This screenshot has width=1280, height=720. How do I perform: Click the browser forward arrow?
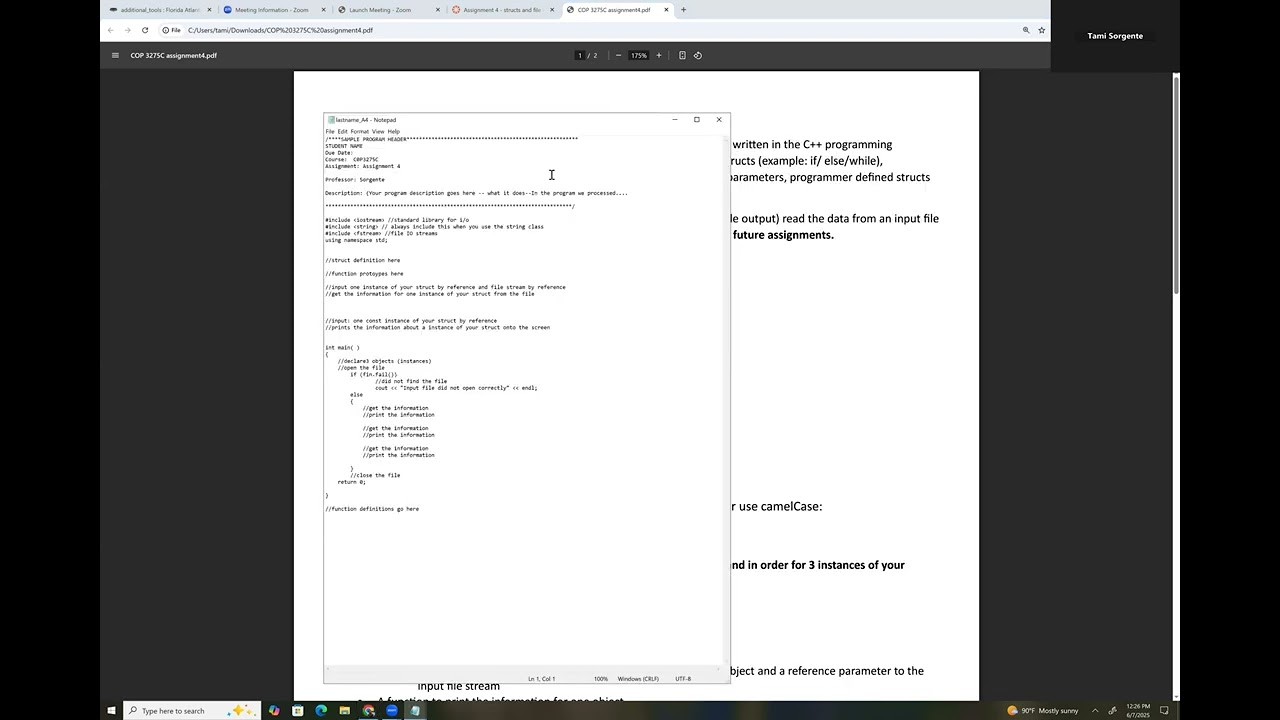point(127,30)
